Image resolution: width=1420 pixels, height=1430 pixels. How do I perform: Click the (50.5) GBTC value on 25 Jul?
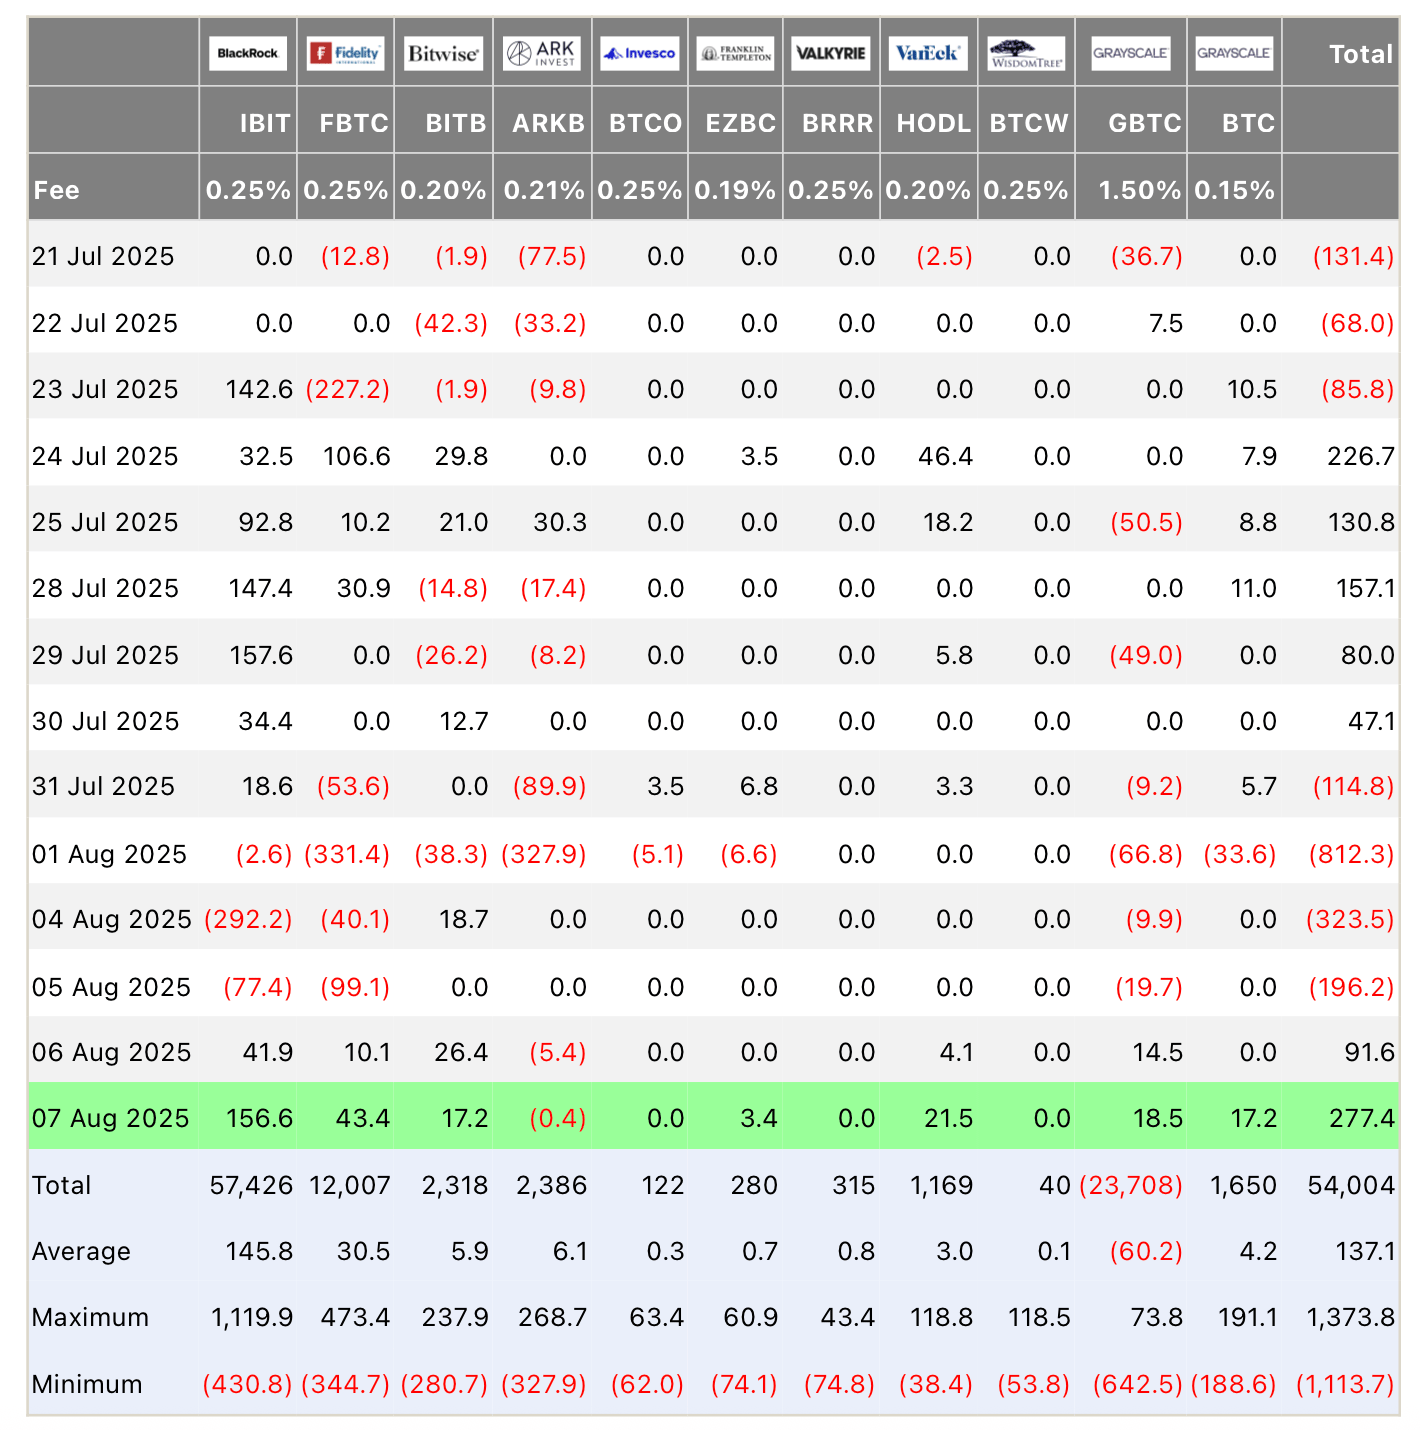[x=1146, y=522]
